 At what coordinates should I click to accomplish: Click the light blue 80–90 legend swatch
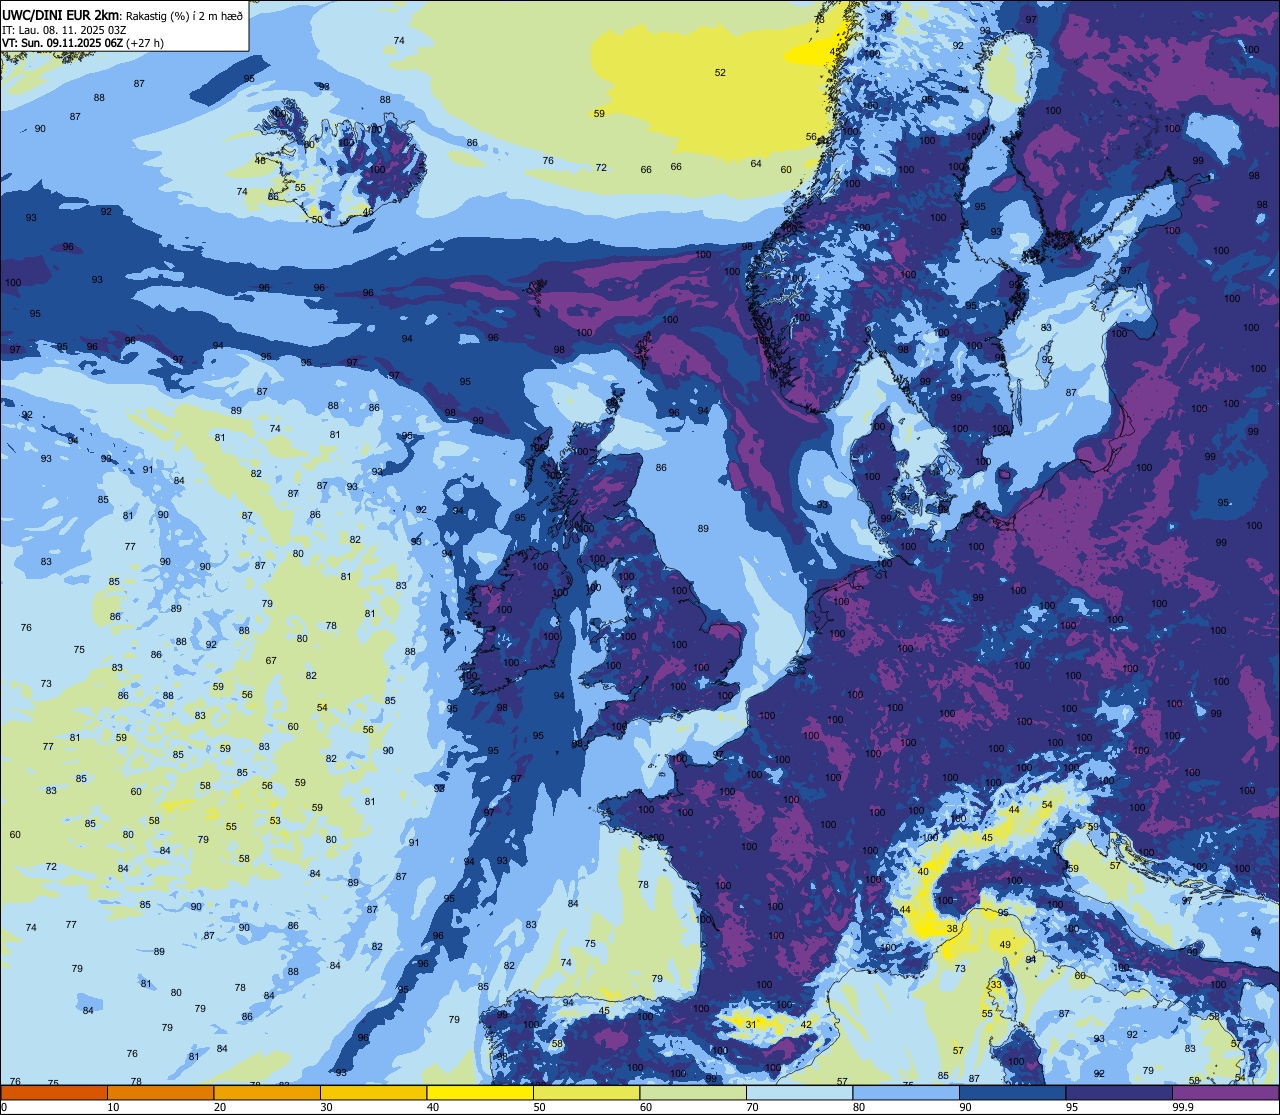[907, 1092]
